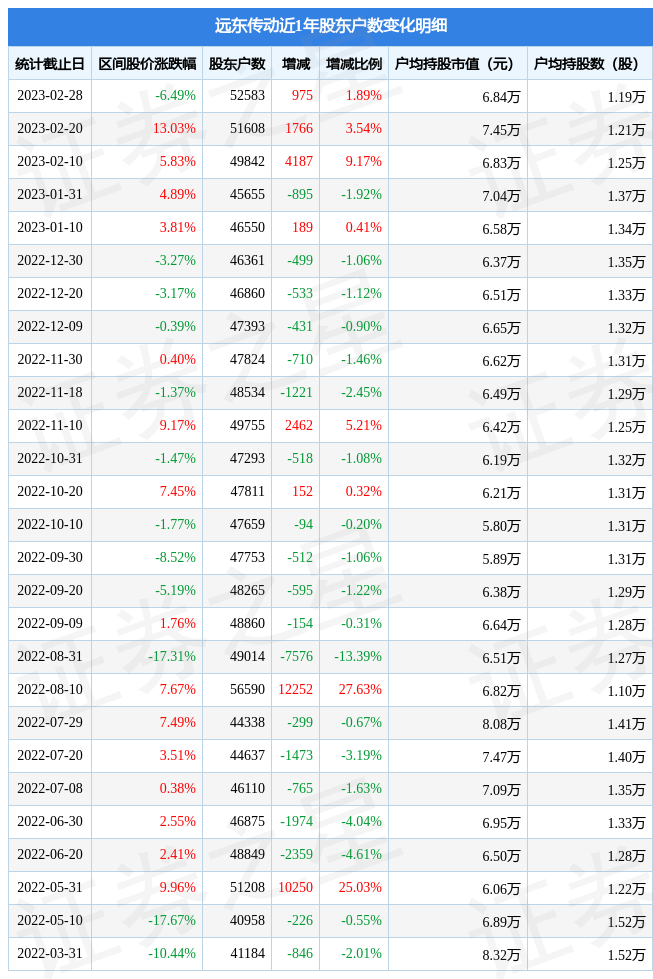Screen dimensions: 653x979
Task: Select the 6.64万 market value cell
Action: (x=501, y=626)
